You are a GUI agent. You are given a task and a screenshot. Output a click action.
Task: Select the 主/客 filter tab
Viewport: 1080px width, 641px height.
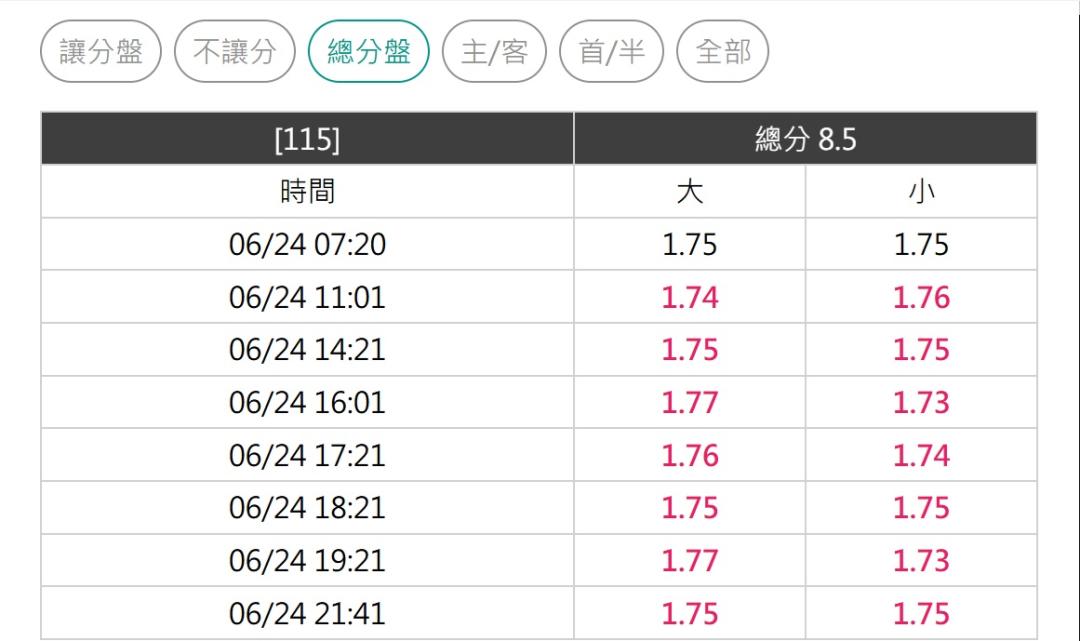(x=495, y=52)
